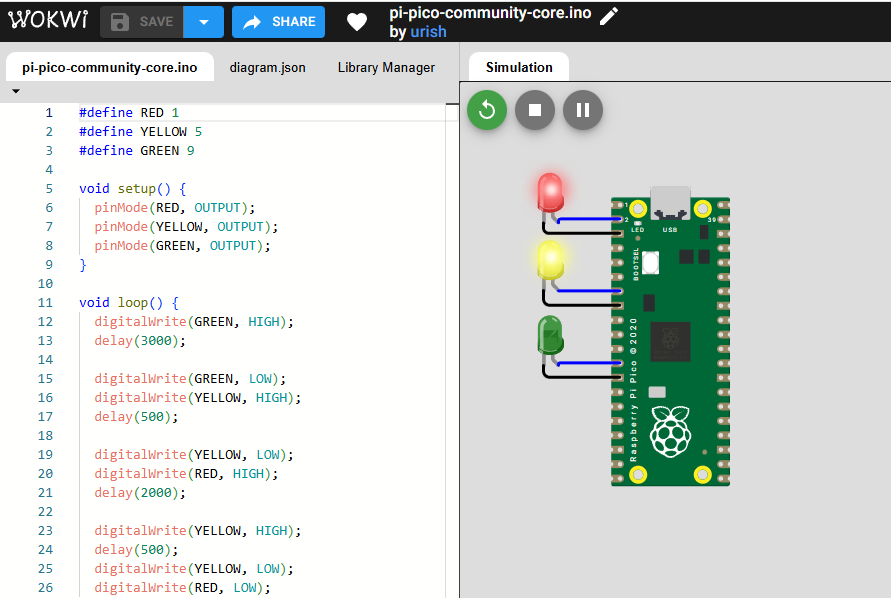Viewport: 891px width, 598px height.
Task: Click the floppy disk Save button
Action: [142, 22]
